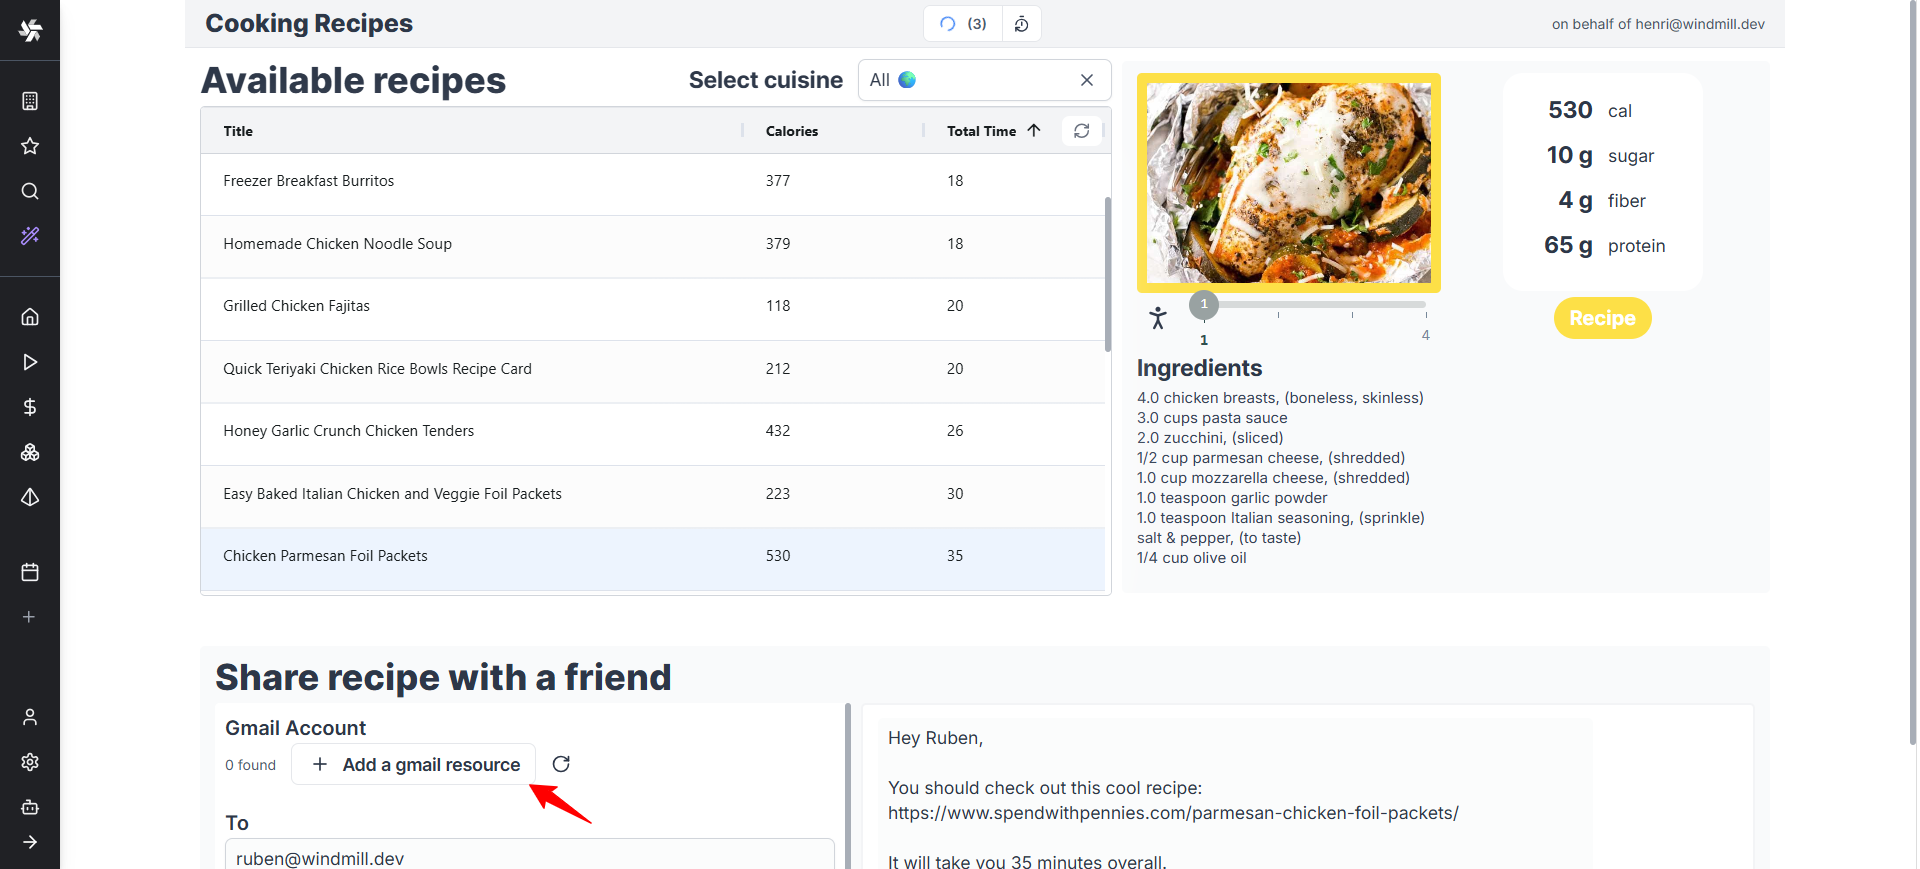The width and height of the screenshot is (1920, 869).
Task: Click the To email input field
Action: click(x=530, y=856)
